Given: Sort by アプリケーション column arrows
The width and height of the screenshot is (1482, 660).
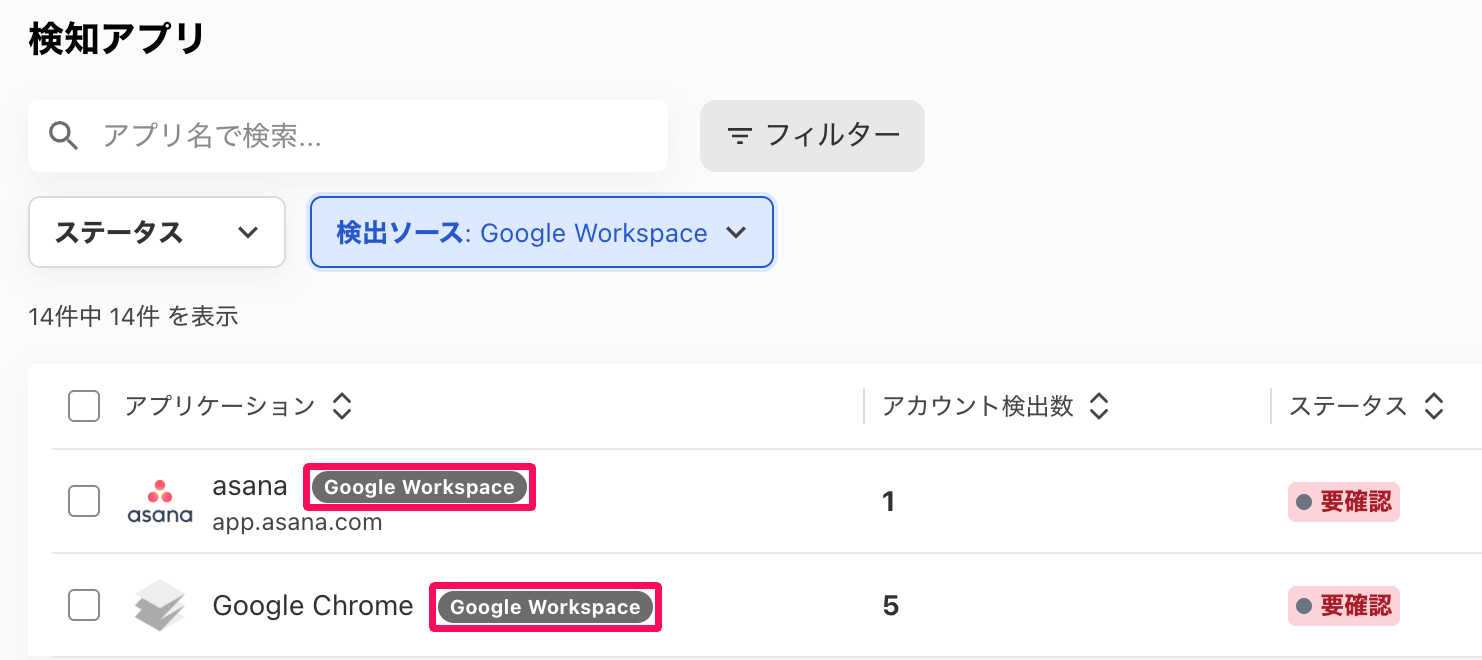Looking at the screenshot, I should (342, 406).
